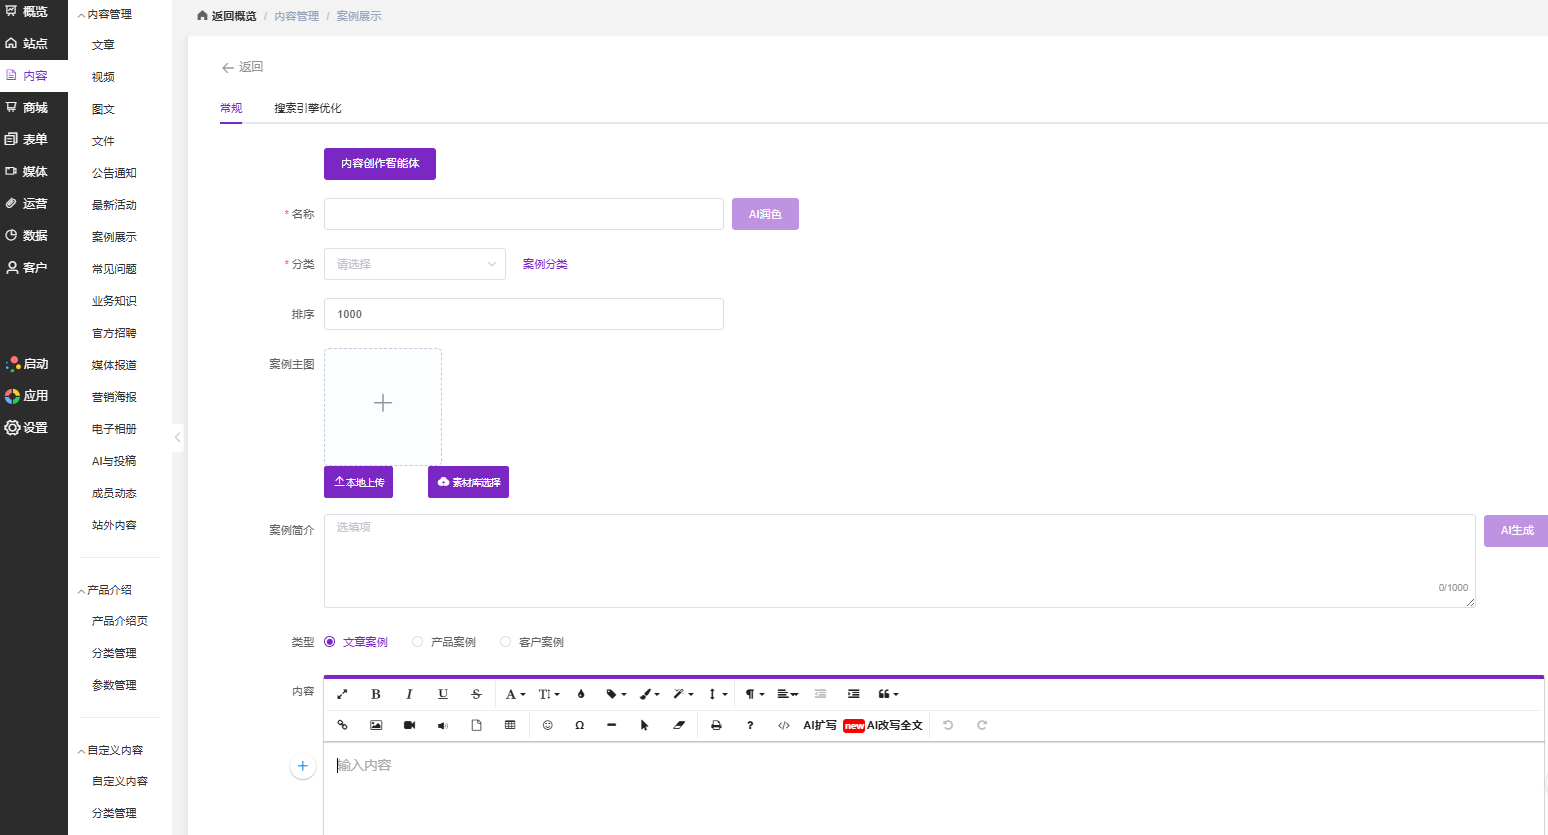Insert a horizontal line in the editor
This screenshot has height=835, width=1548.
pyautogui.click(x=611, y=725)
